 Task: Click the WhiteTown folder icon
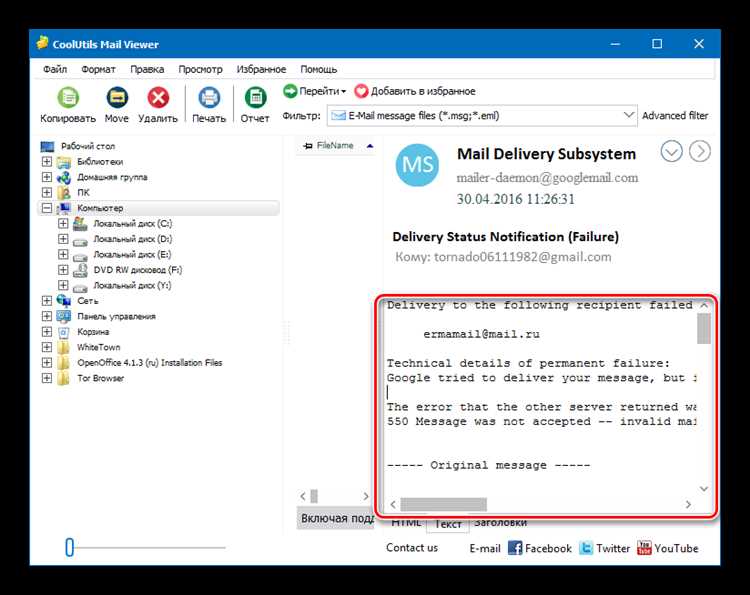click(x=64, y=347)
